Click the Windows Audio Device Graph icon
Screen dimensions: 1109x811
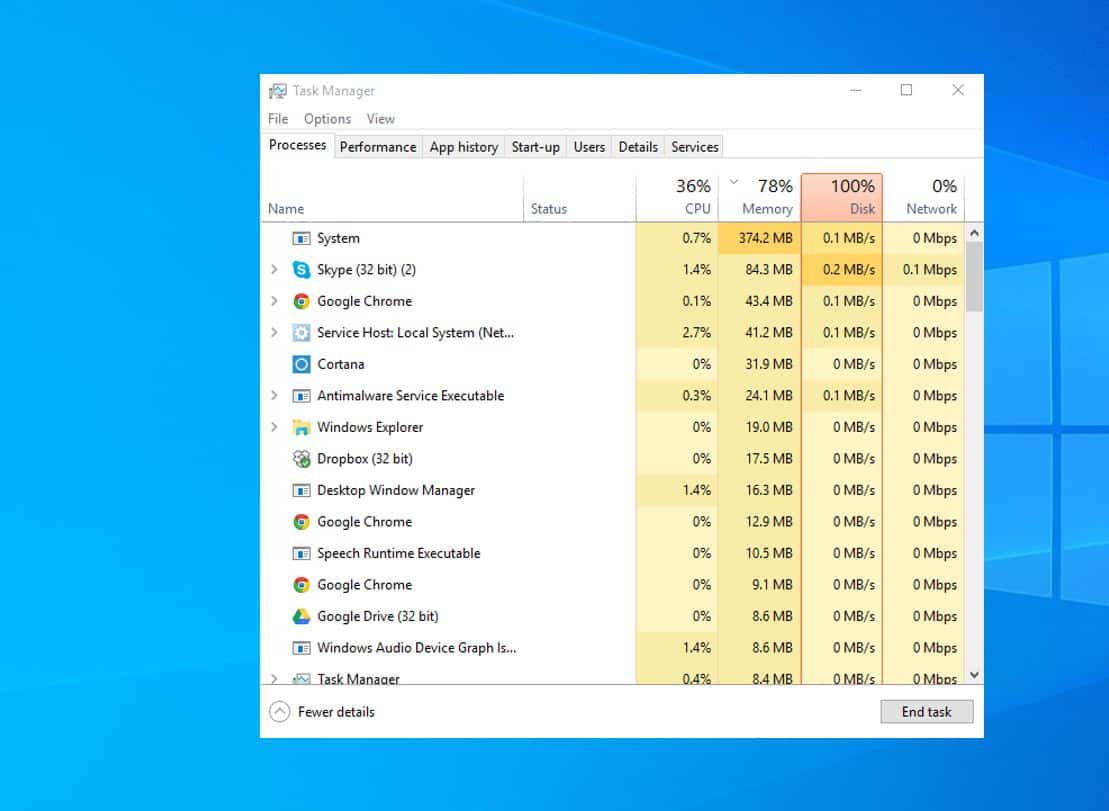[x=301, y=648]
